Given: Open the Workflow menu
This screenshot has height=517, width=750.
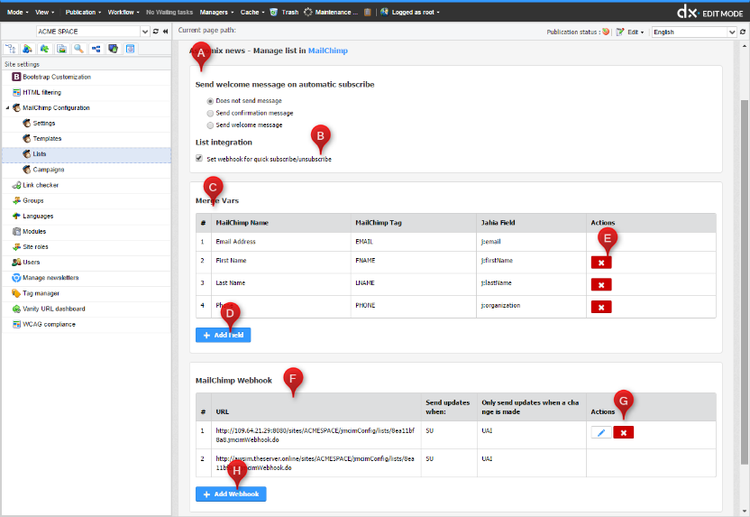Looking at the screenshot, I should [x=123, y=12].
